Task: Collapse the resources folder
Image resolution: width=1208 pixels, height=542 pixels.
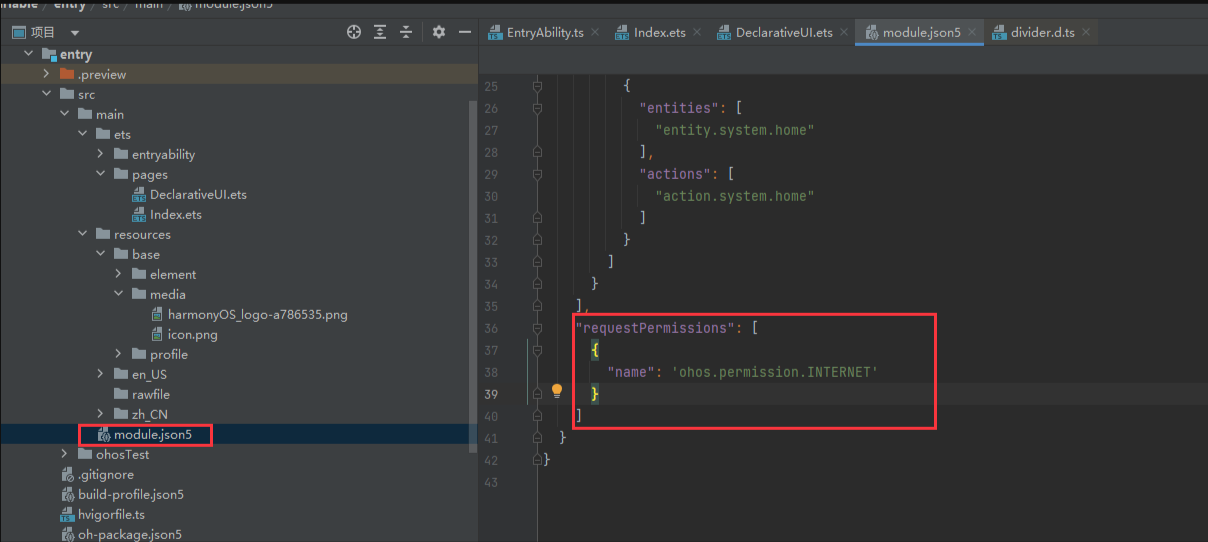Action: (x=82, y=234)
